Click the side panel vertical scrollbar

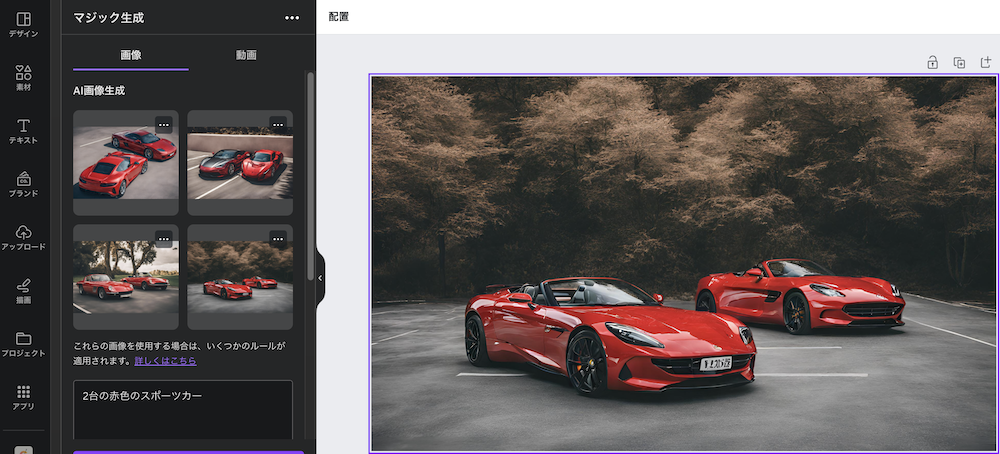[311, 177]
